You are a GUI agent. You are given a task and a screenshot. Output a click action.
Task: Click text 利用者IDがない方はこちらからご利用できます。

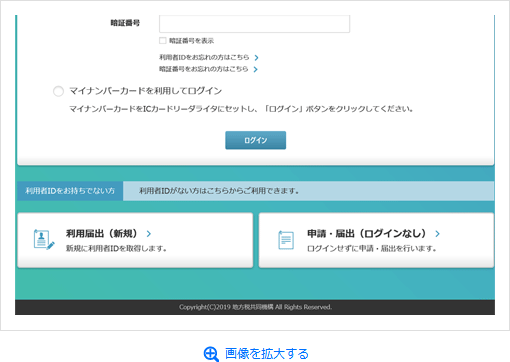[219, 191]
